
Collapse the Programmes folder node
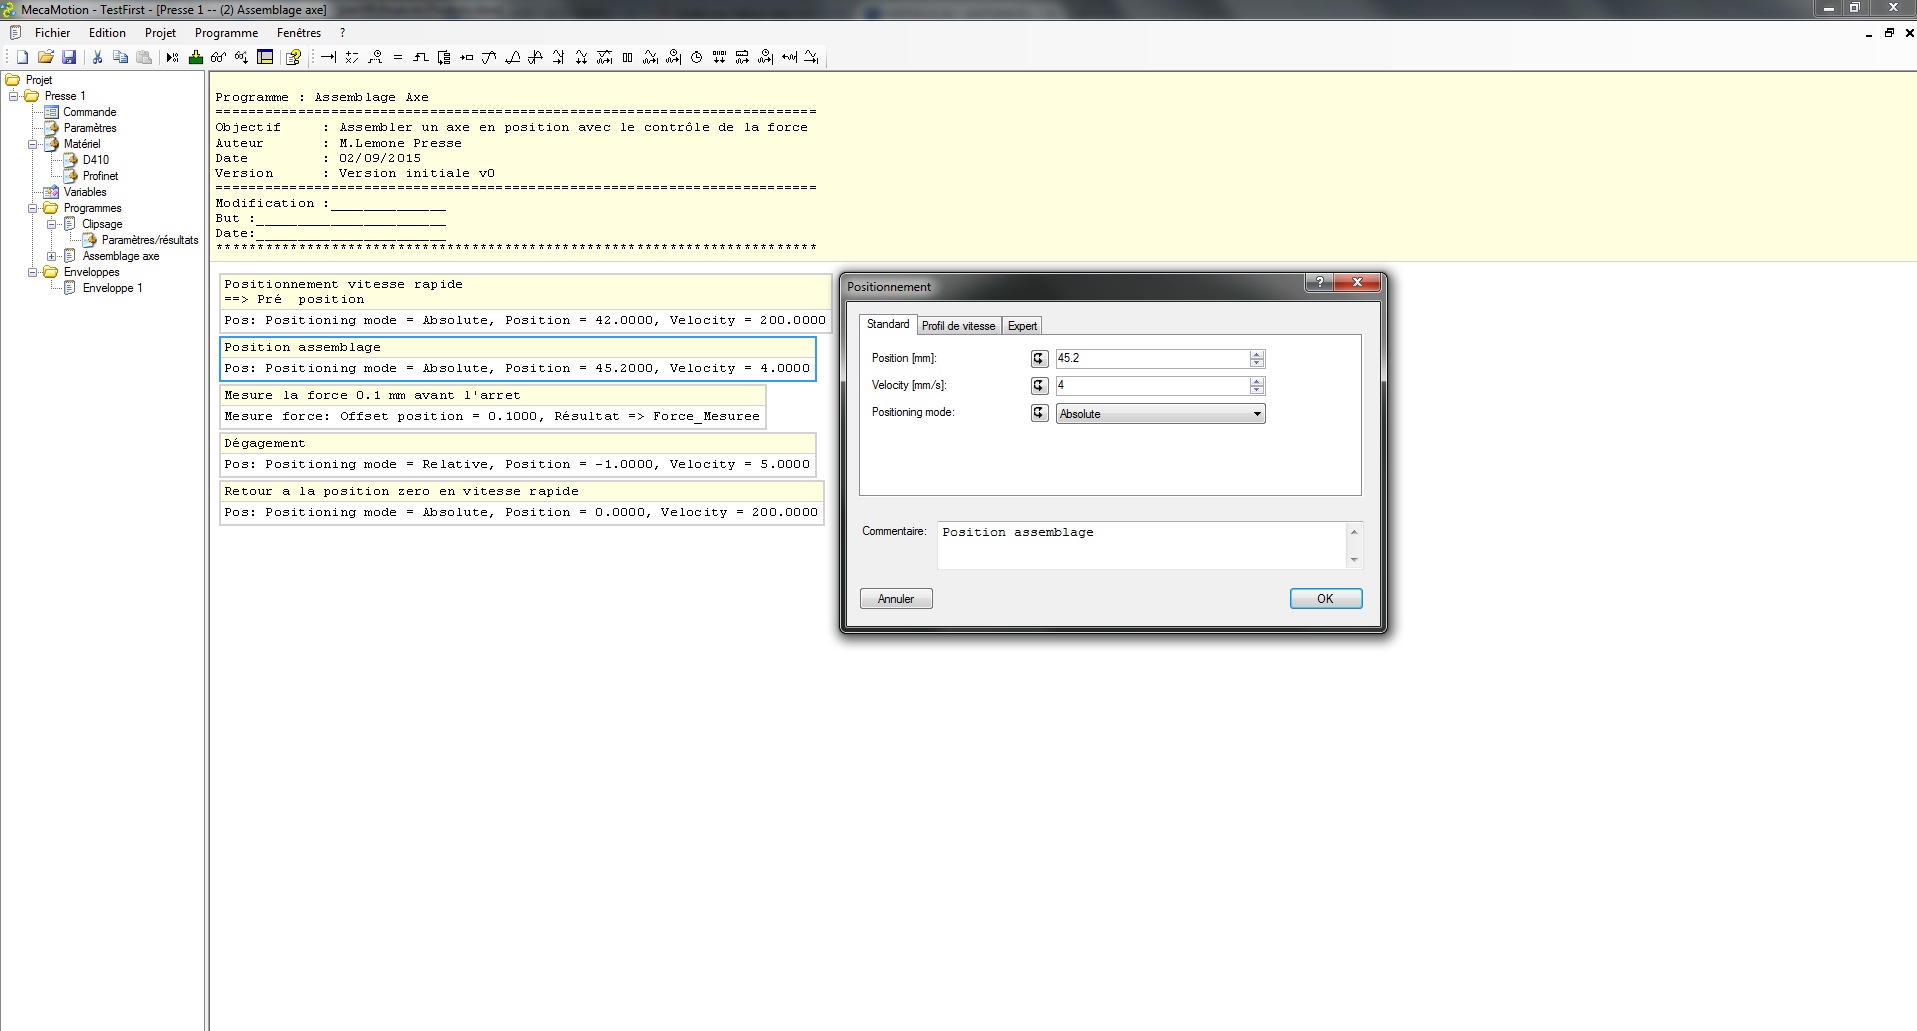[33, 208]
